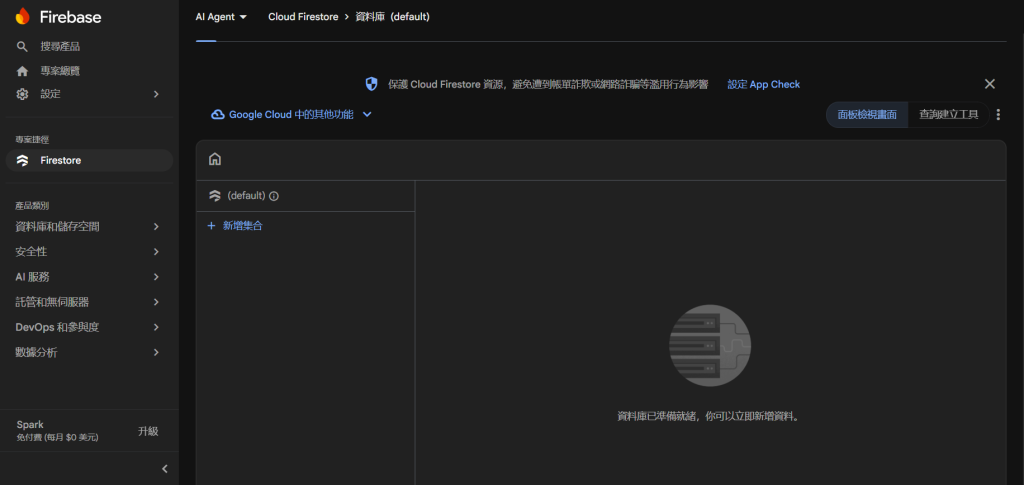The image size is (1024, 485).
Task: Go to 專案總覽
Action: 60,70
